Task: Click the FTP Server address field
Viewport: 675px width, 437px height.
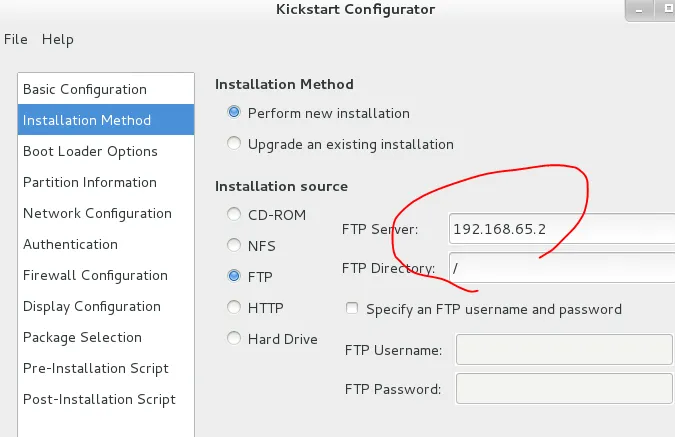Action: pyautogui.click(x=560, y=229)
